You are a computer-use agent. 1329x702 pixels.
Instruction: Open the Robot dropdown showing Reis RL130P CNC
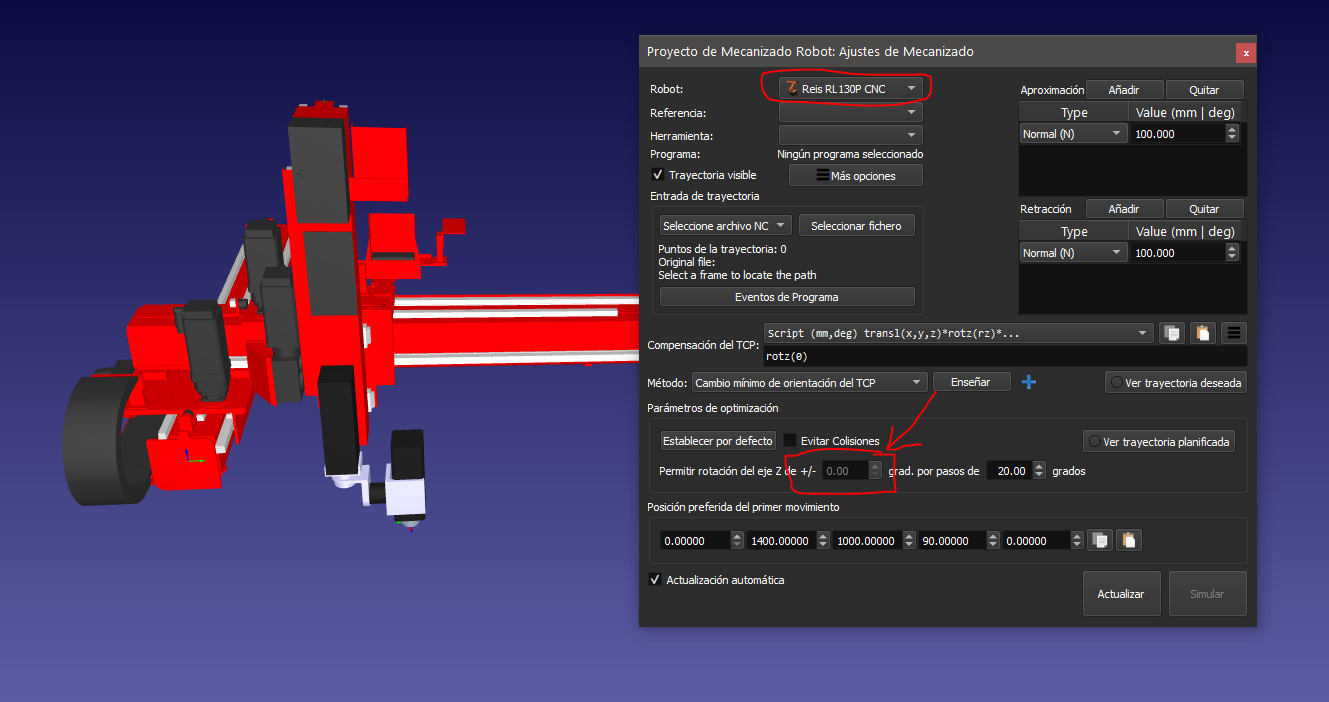point(850,89)
